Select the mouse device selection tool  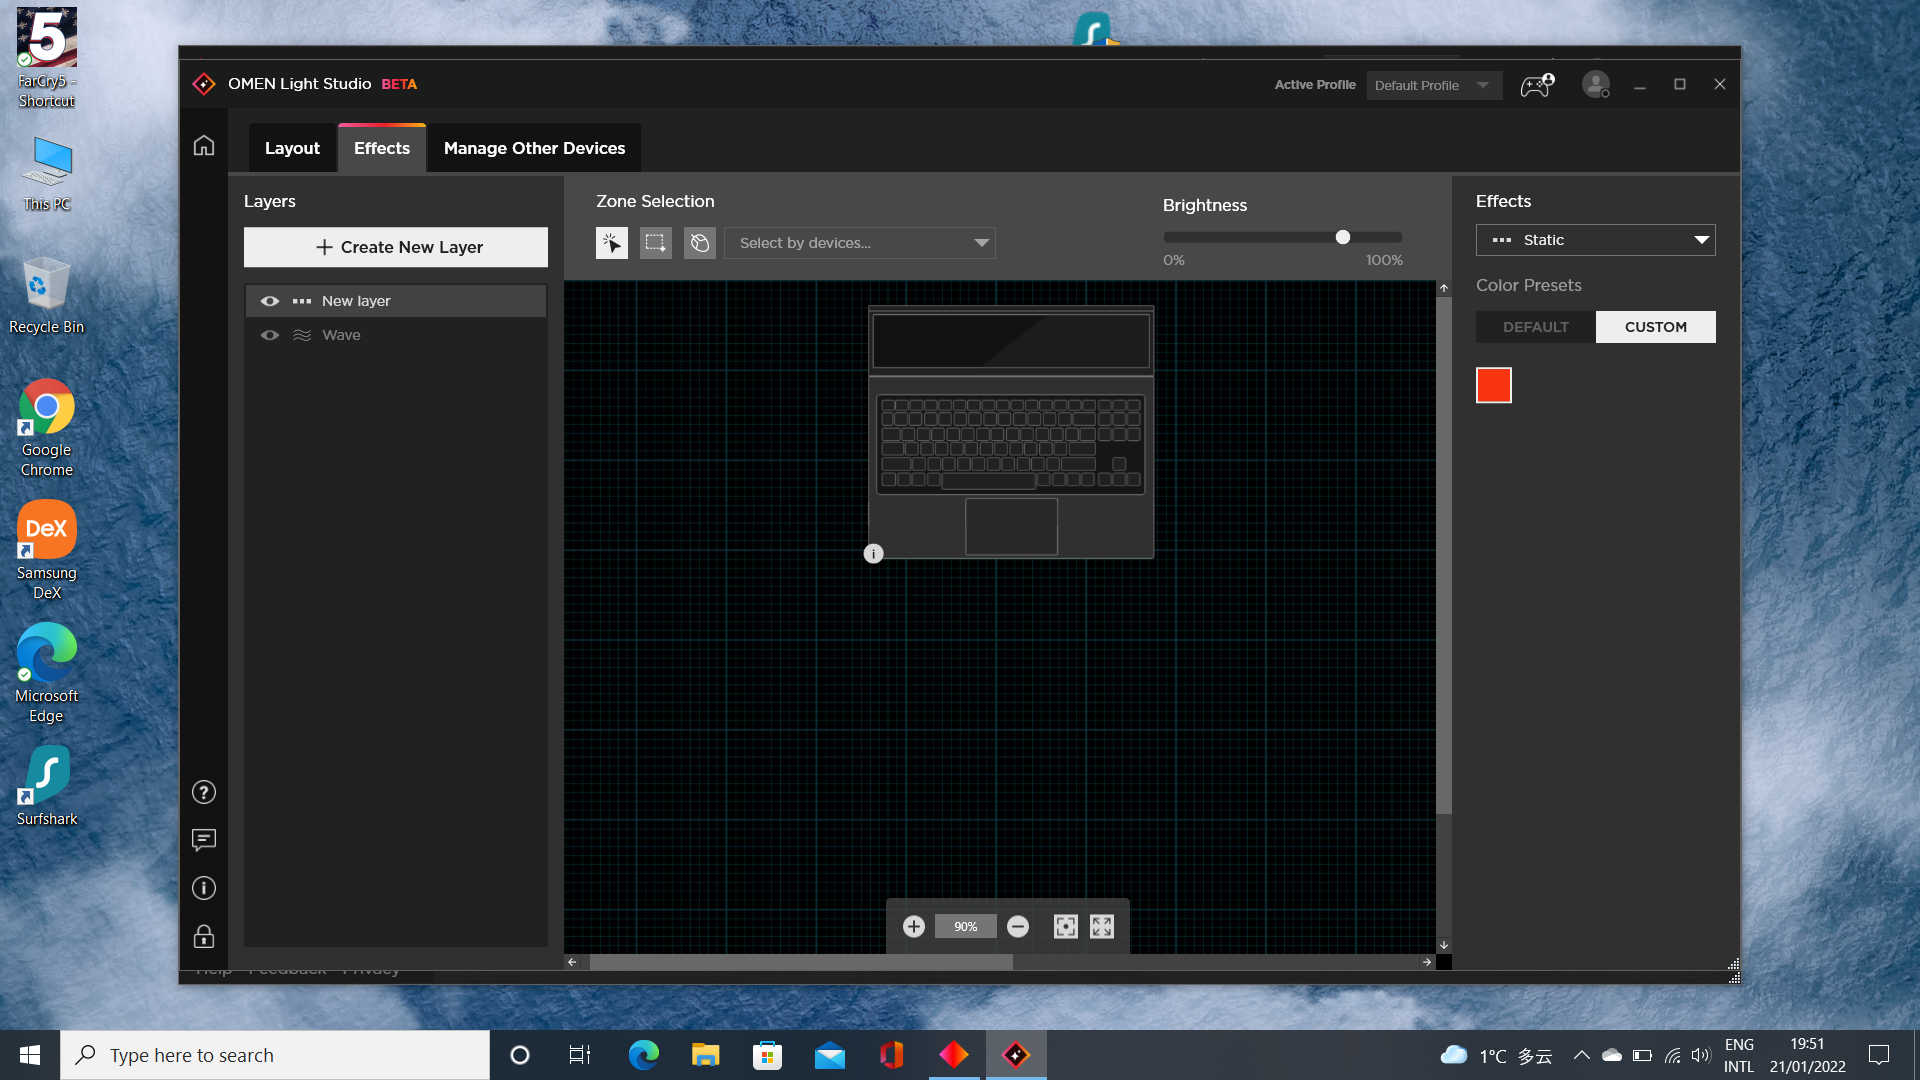700,242
